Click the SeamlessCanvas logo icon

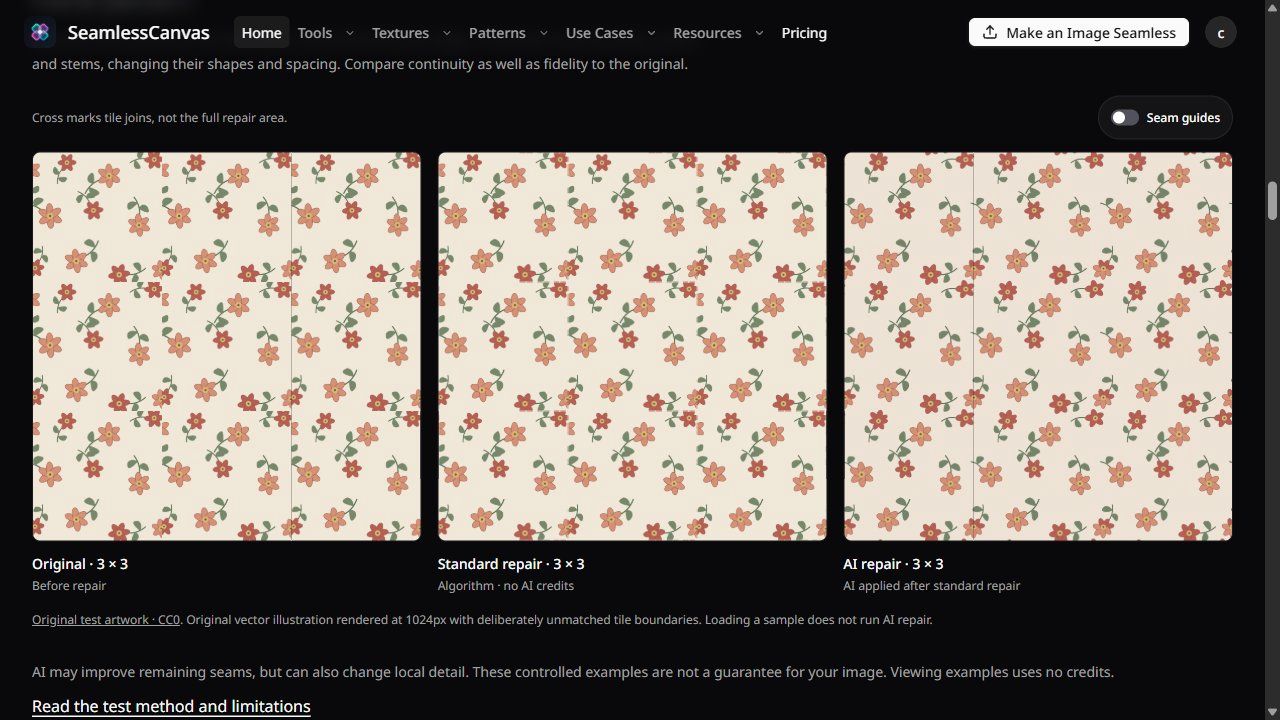[x=40, y=32]
